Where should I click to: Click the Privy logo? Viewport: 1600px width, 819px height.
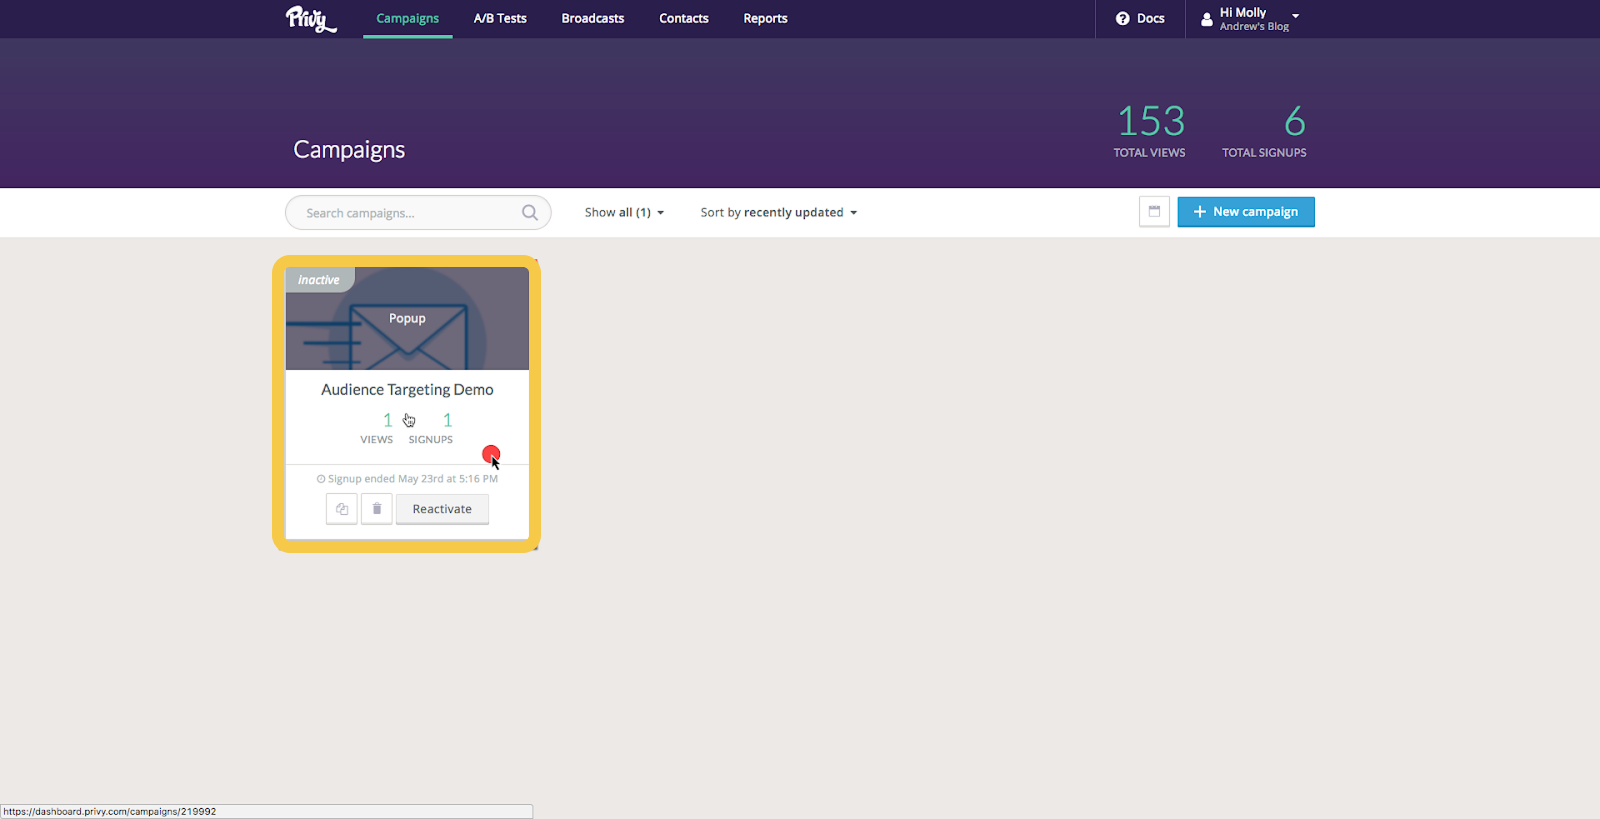[x=311, y=19]
